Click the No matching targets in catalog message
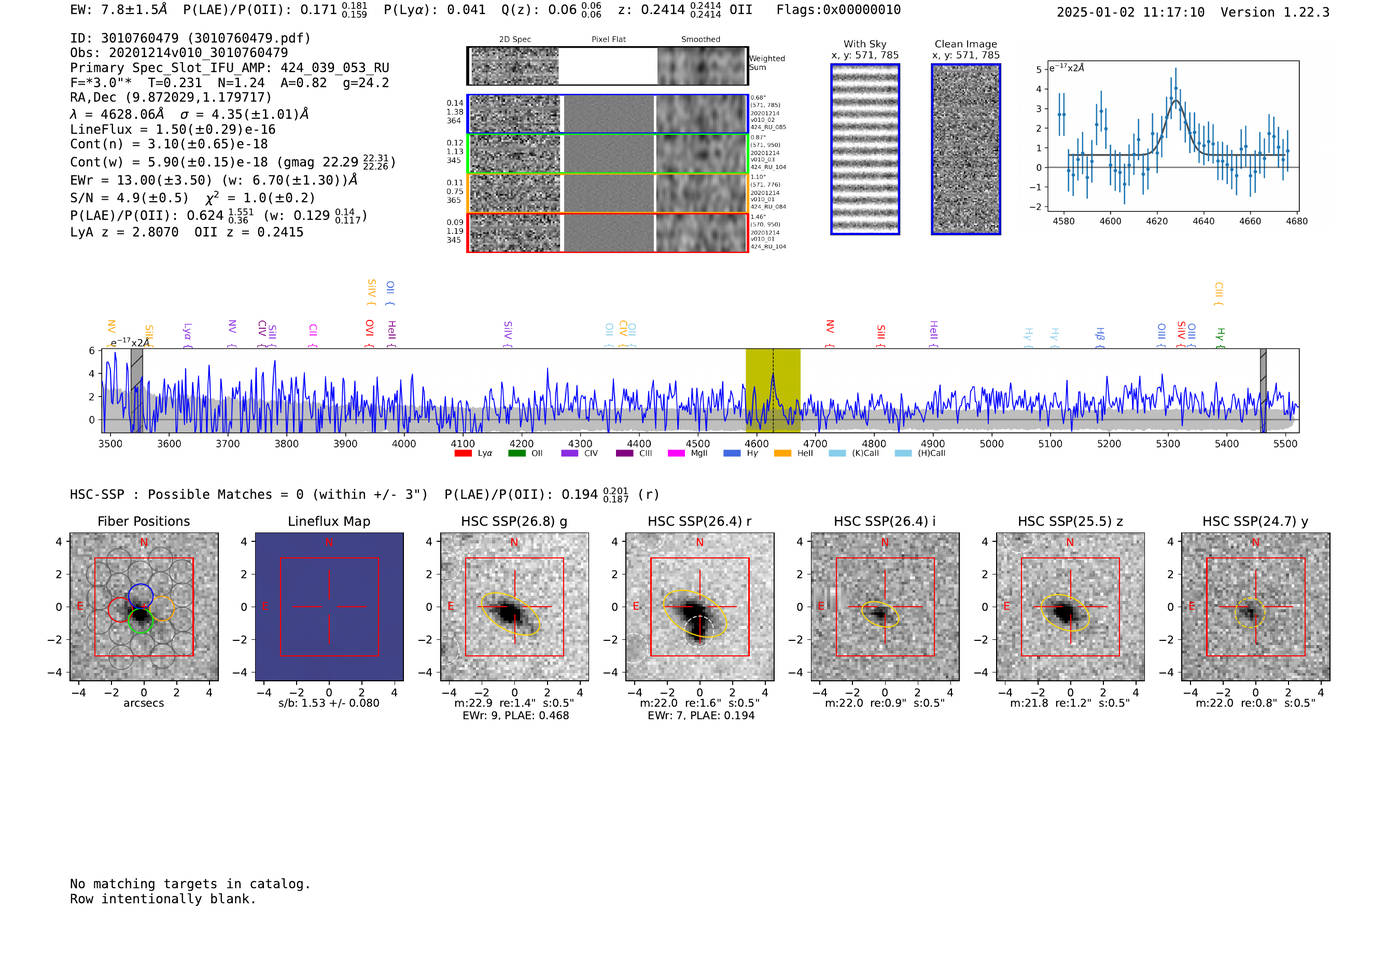1400x953 pixels. 190,884
